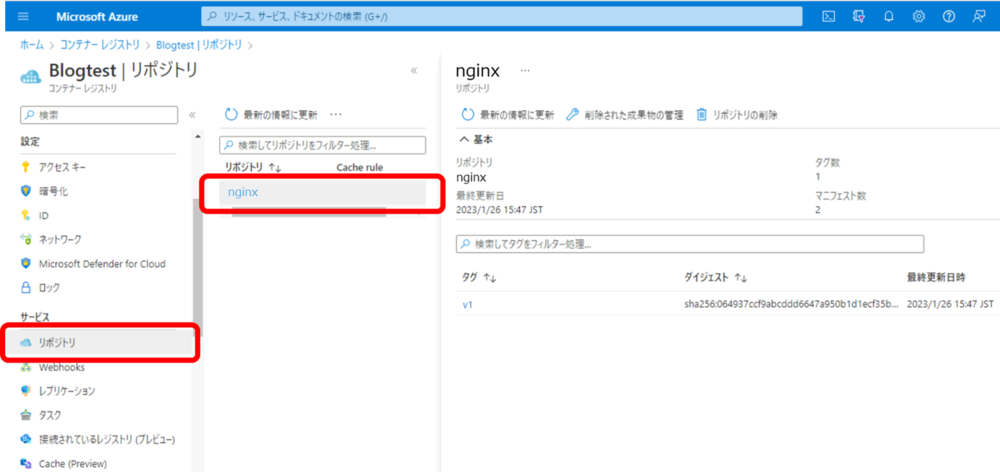The width and height of the screenshot is (1000, 472).
Task: Collapse the sidebar menu chevron
Action: pos(192,115)
